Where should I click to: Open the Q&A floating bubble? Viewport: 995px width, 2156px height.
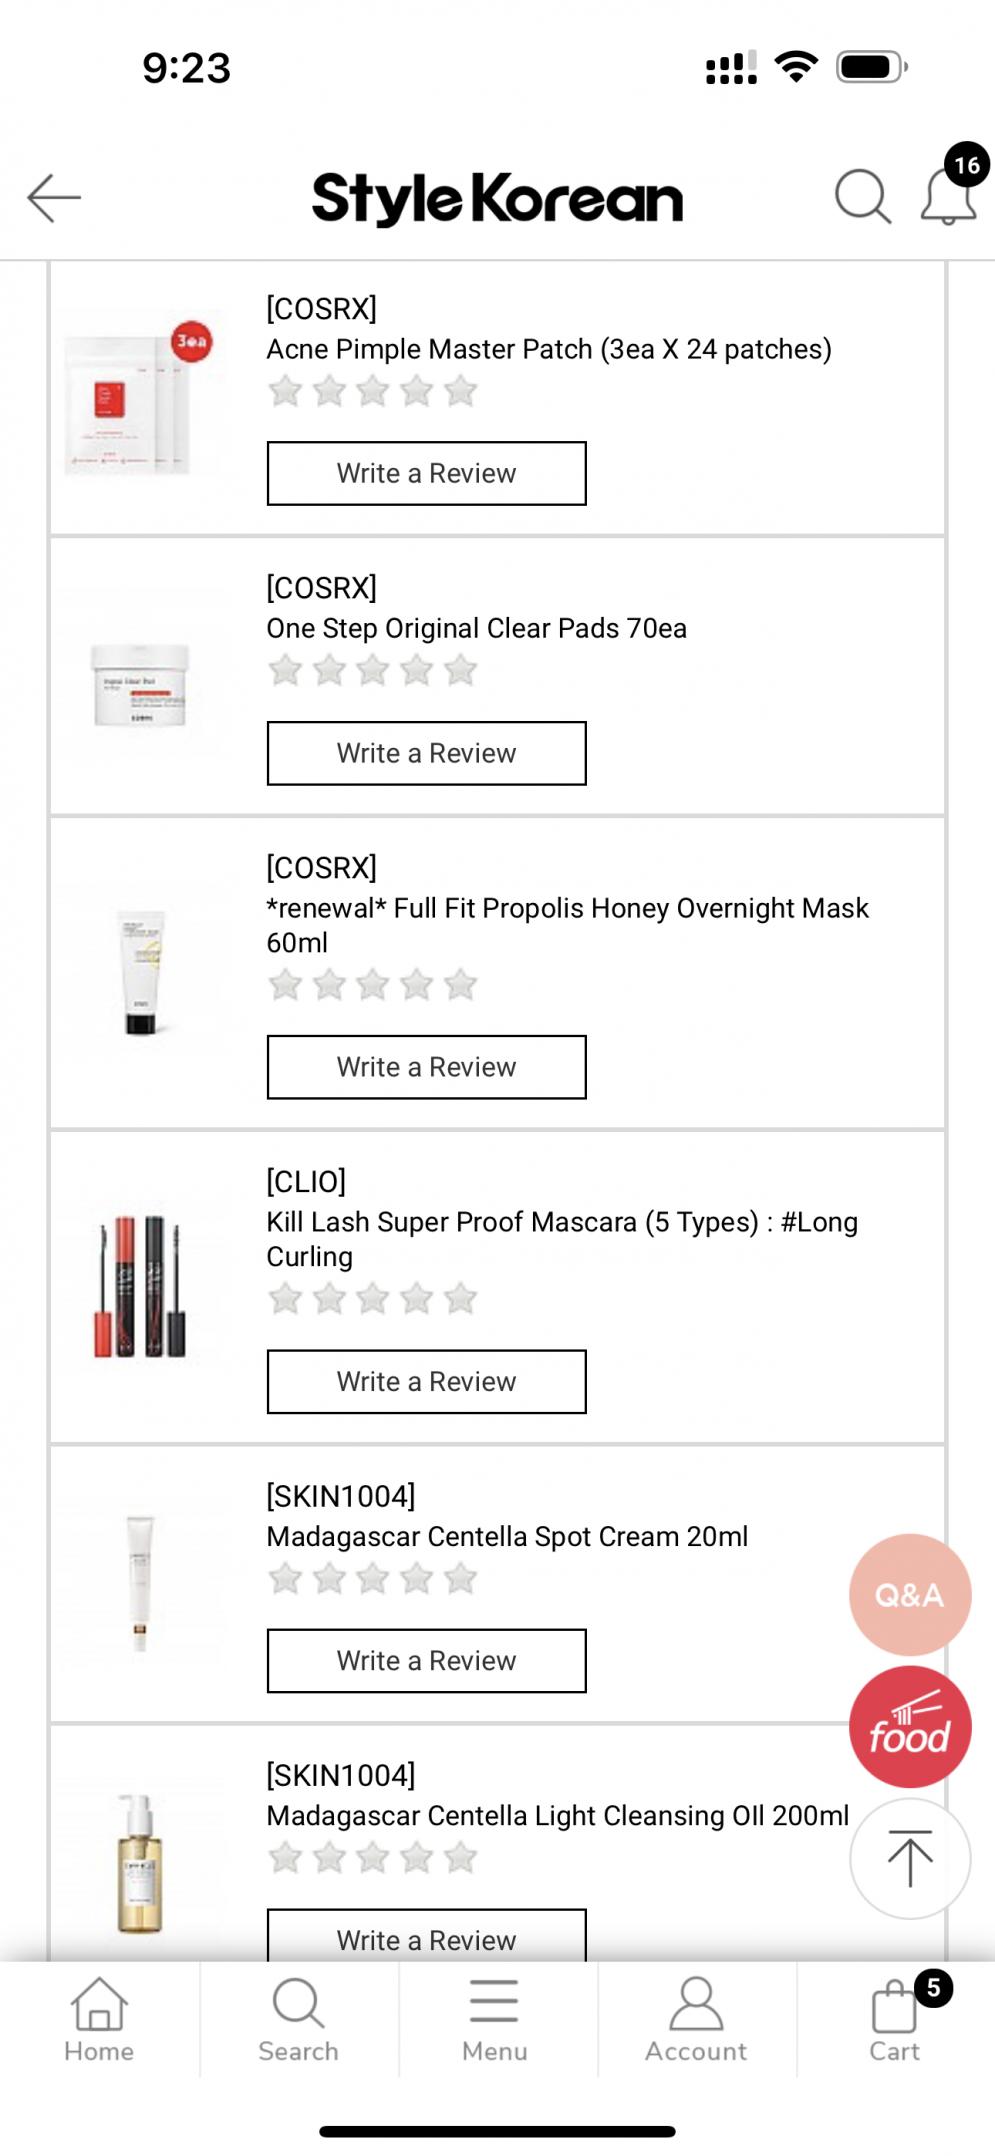point(909,1594)
